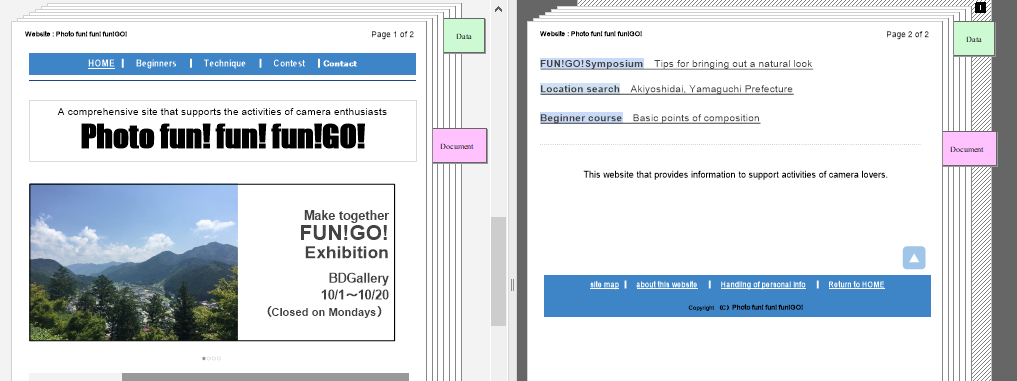Select the green Data tab on page 1
This screenshot has width=1017, height=381.
click(x=464, y=36)
